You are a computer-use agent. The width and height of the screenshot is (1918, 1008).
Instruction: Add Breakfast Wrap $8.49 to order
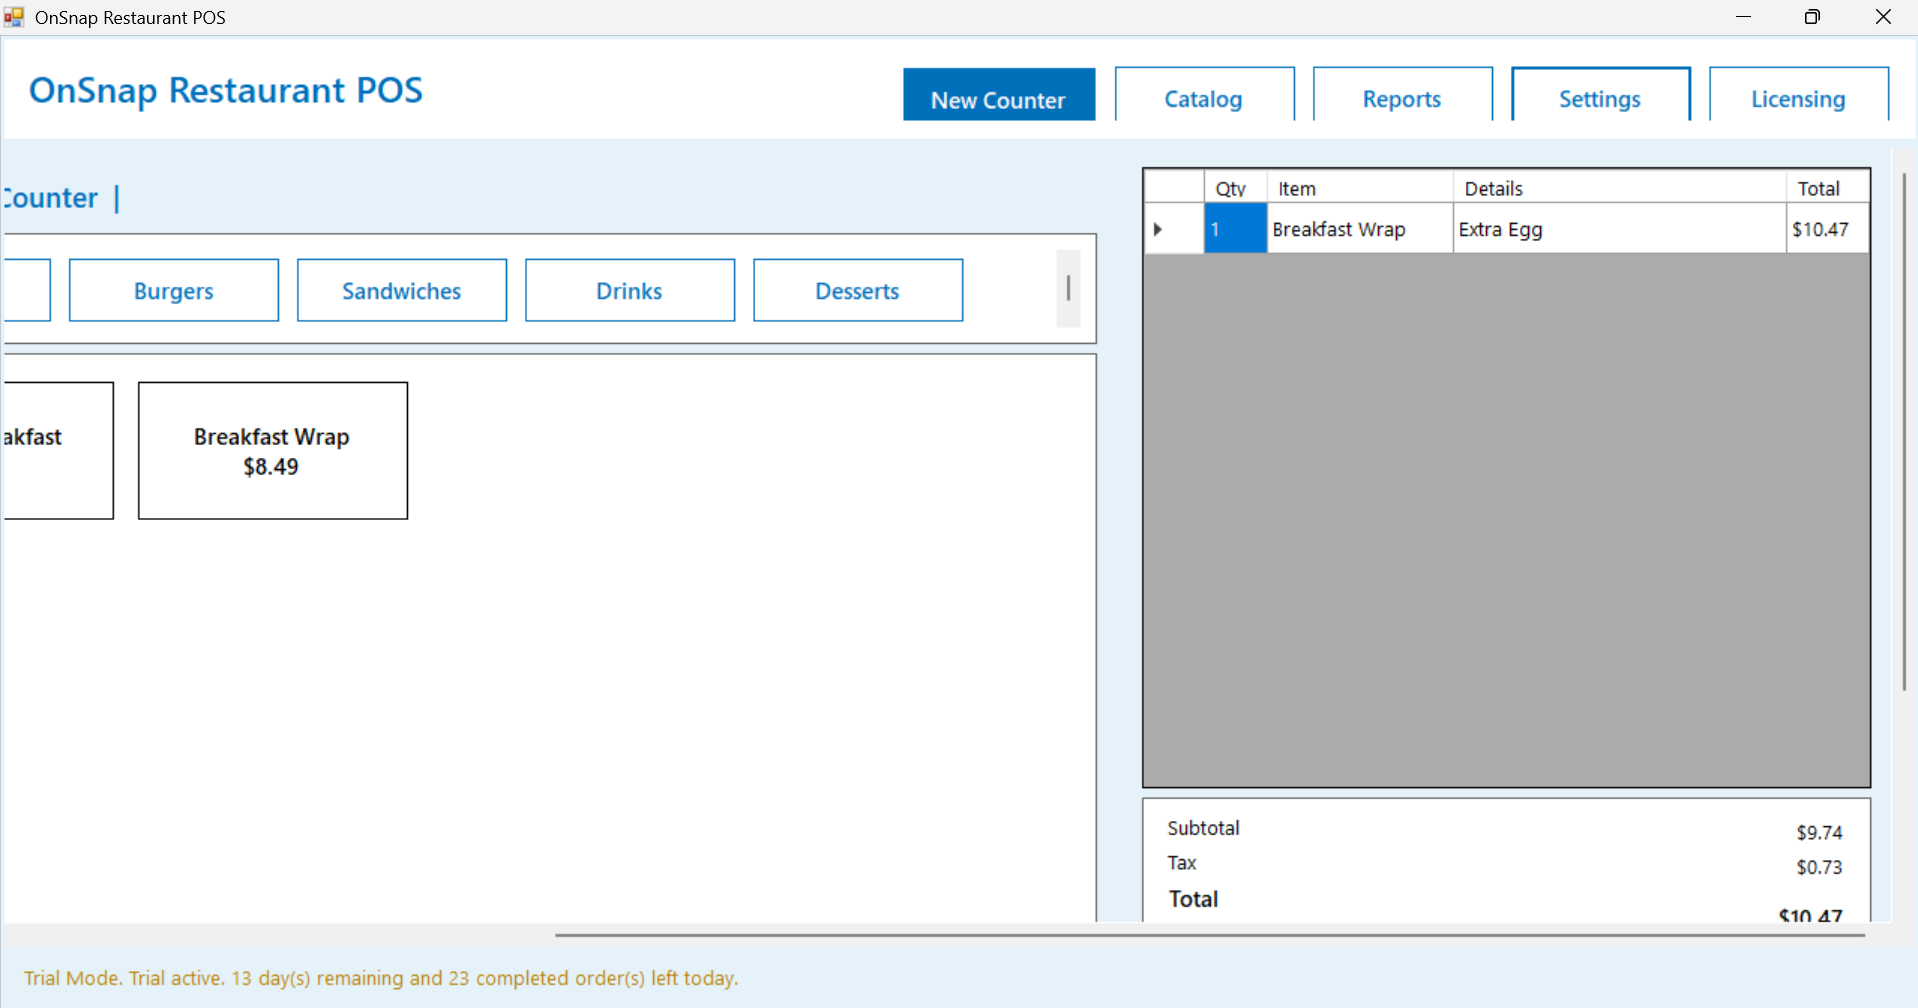click(x=273, y=451)
